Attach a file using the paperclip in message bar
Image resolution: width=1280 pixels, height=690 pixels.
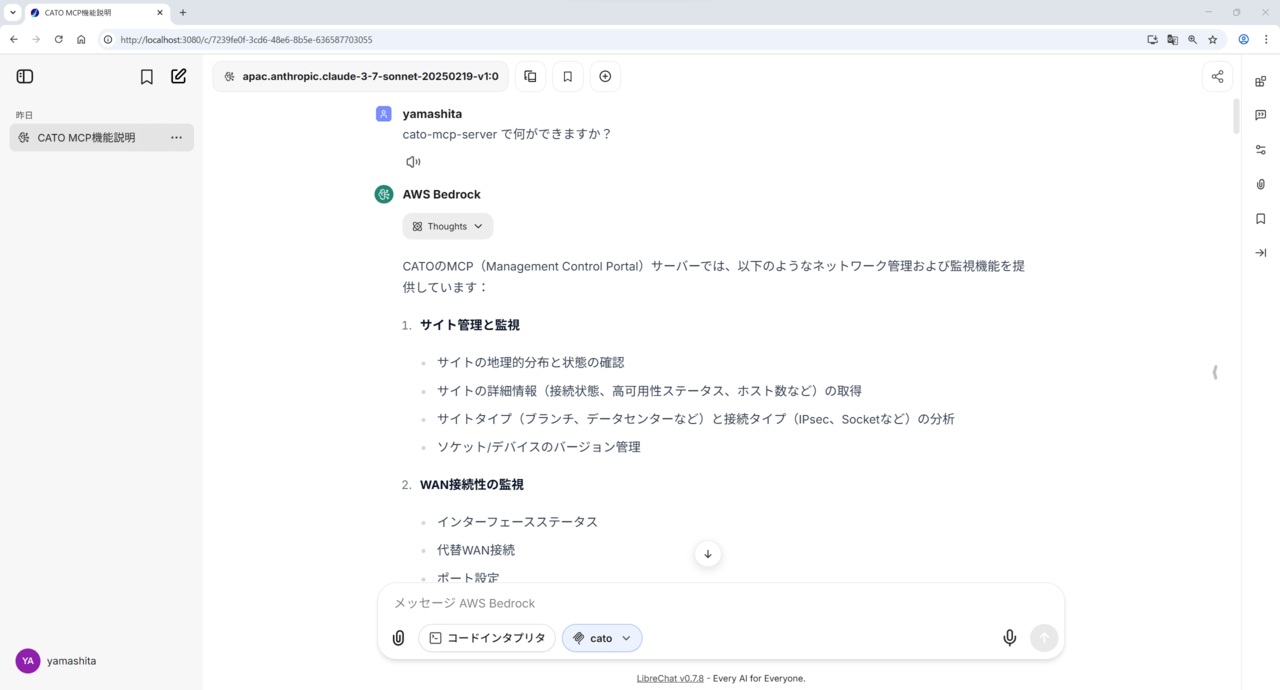[x=398, y=638]
